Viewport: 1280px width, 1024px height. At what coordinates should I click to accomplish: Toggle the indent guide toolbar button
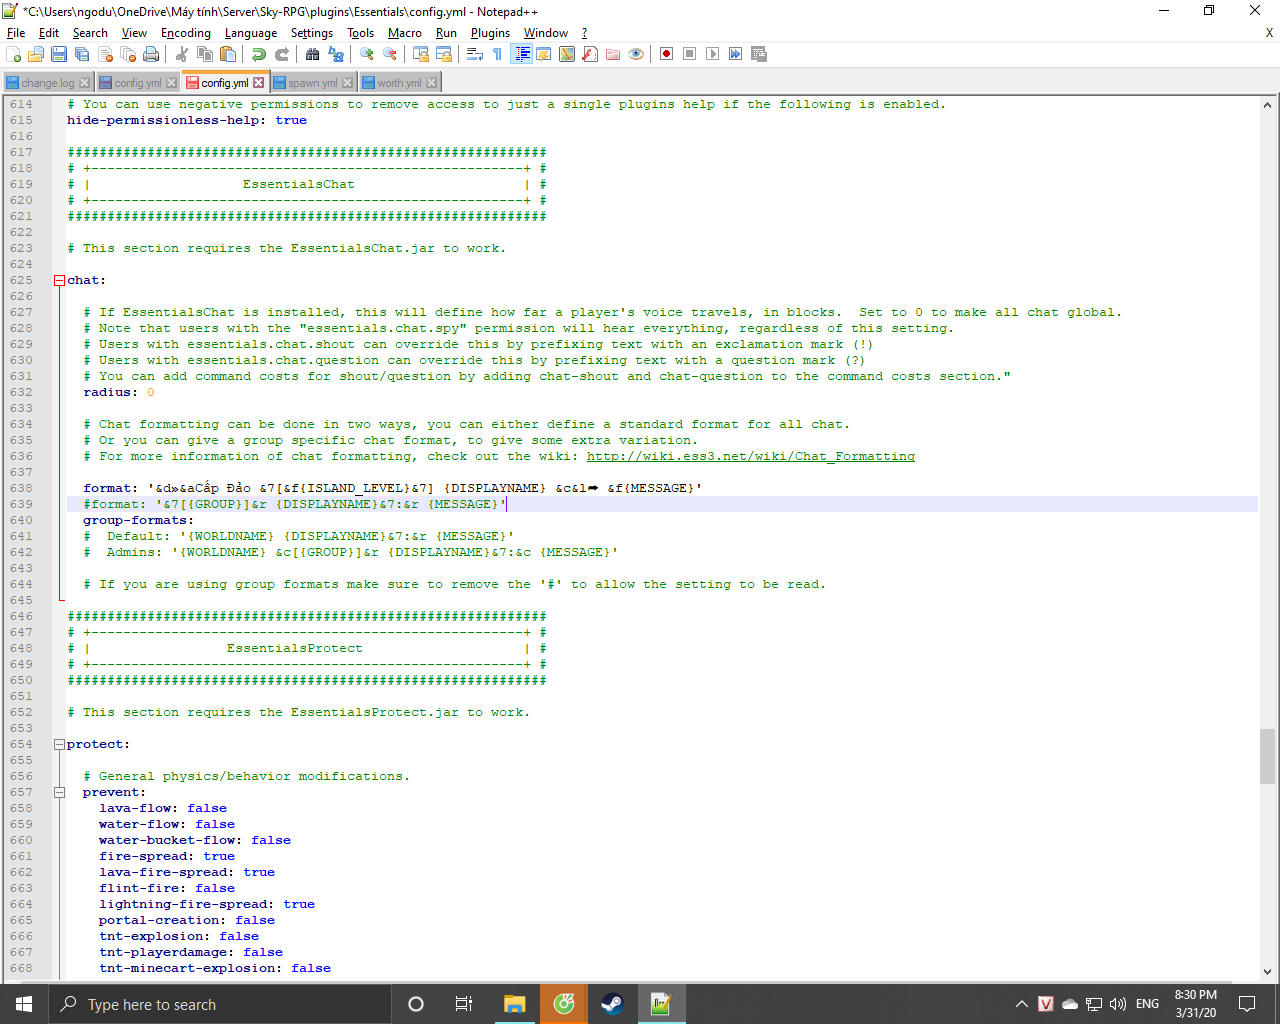tap(521, 54)
